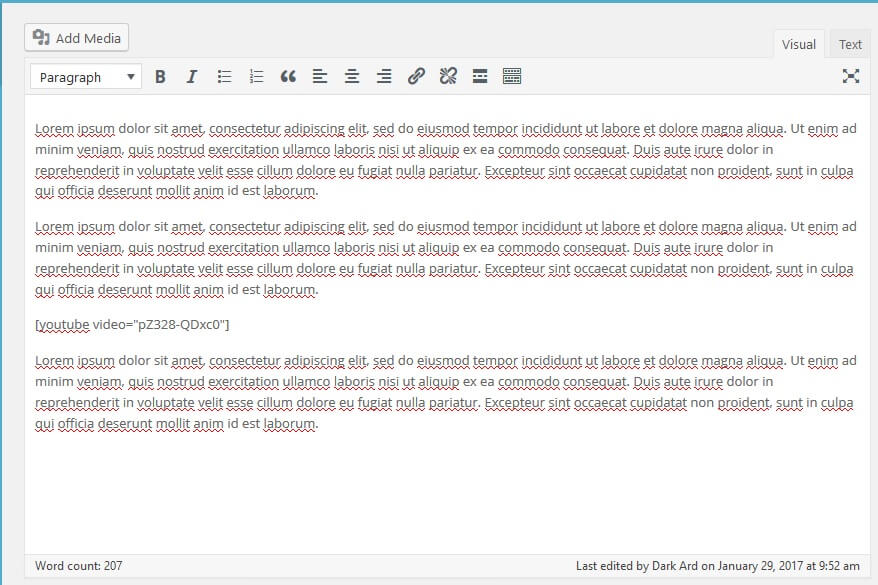Switch to the Visual editor tab

798,44
